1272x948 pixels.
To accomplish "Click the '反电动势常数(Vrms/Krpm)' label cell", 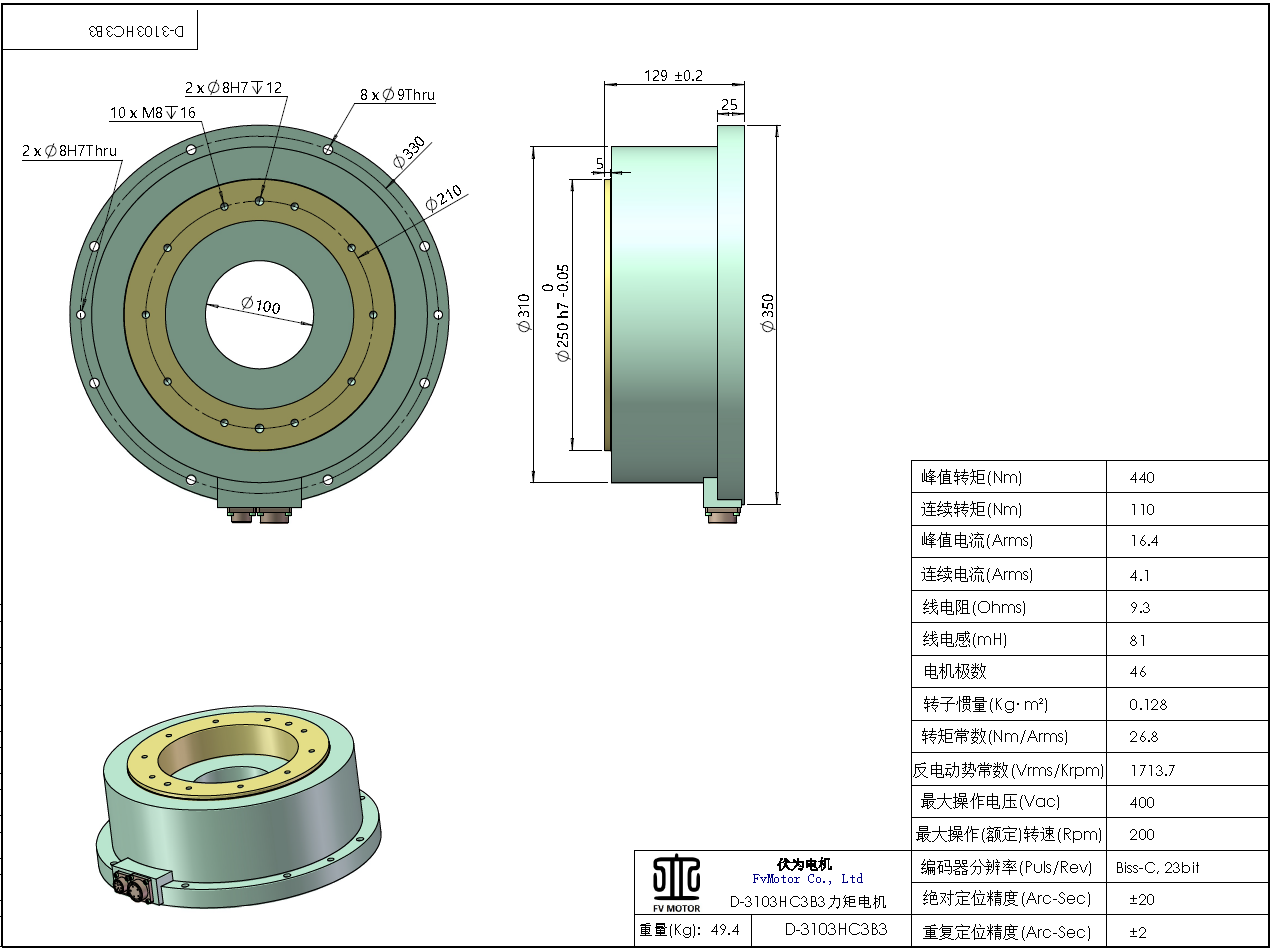I will click(1009, 770).
